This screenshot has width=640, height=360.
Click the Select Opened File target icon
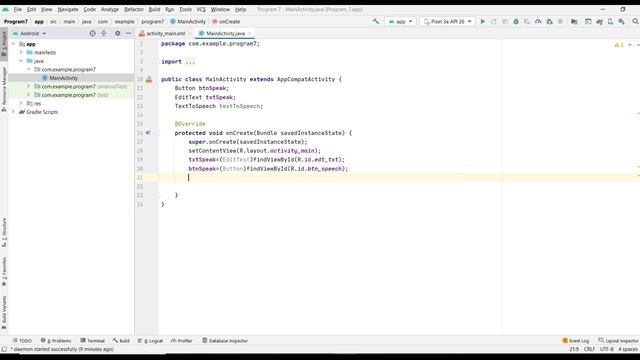tap(92, 33)
